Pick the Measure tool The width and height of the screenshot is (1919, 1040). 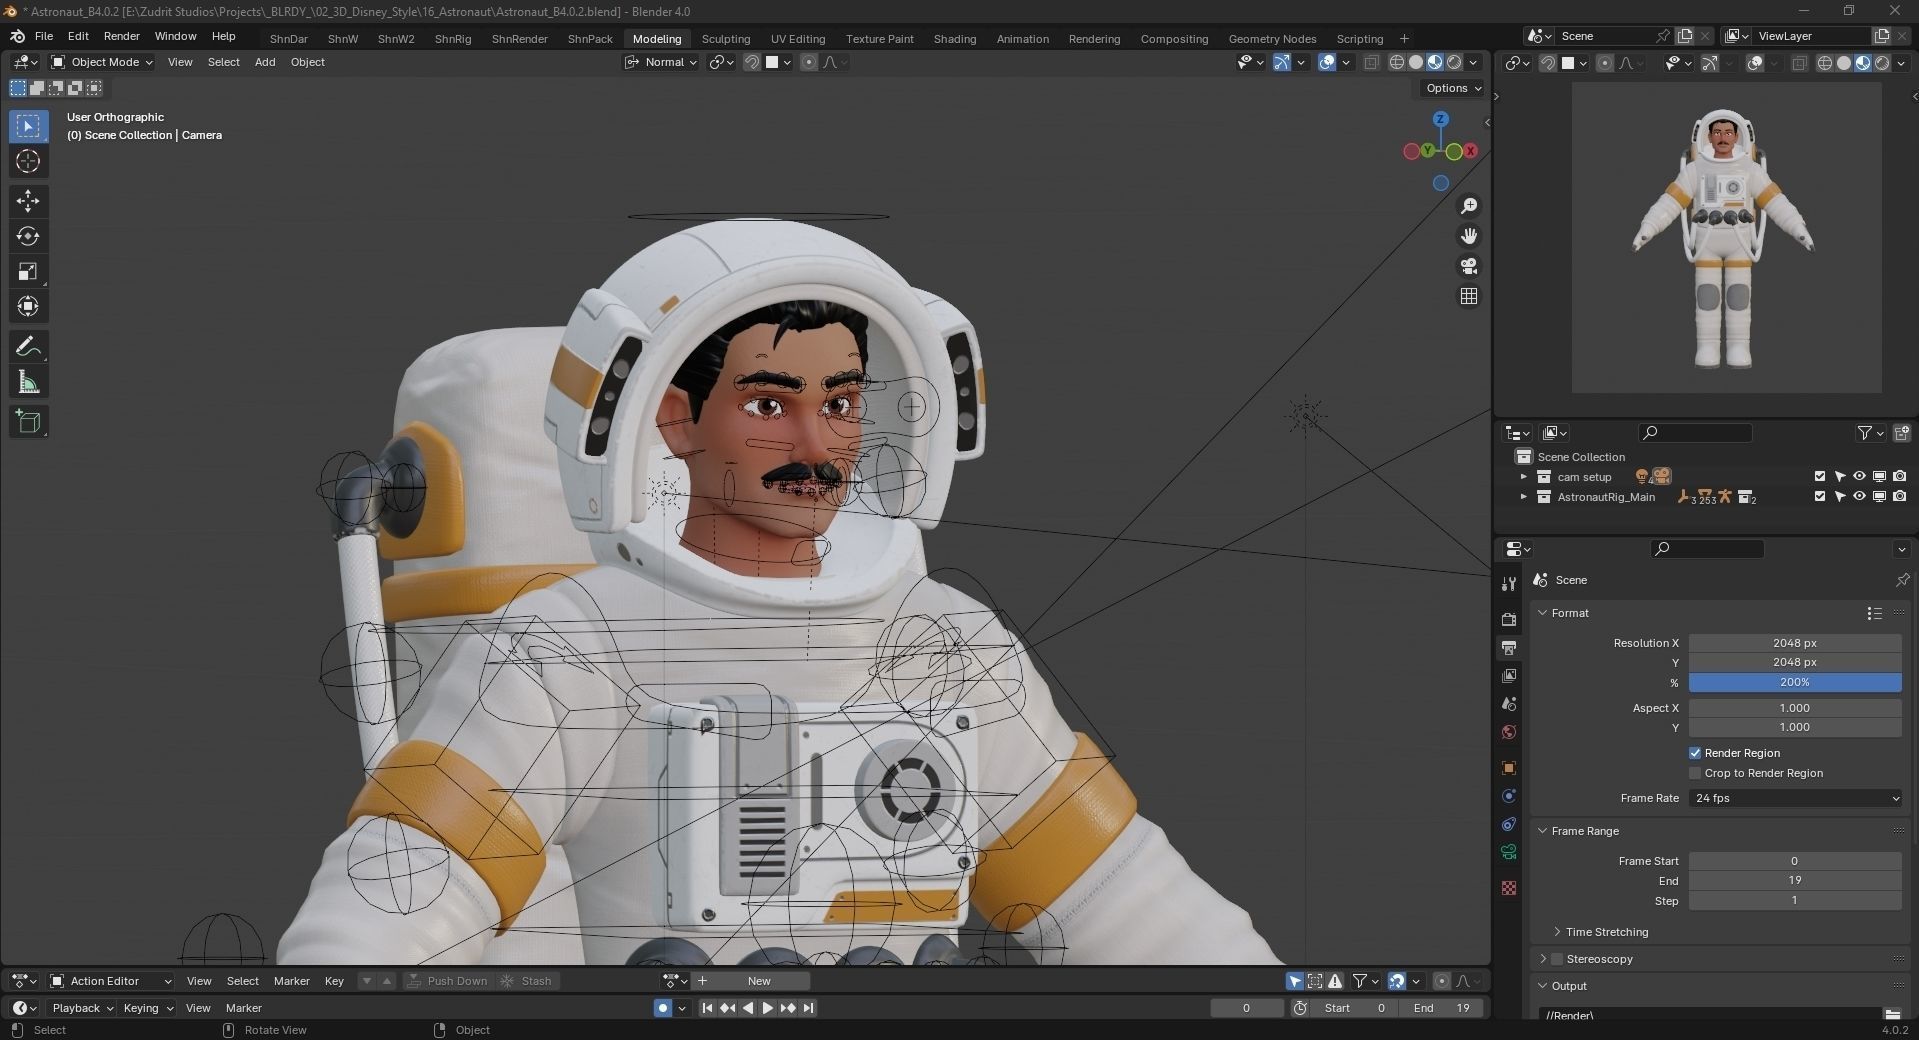click(x=28, y=382)
